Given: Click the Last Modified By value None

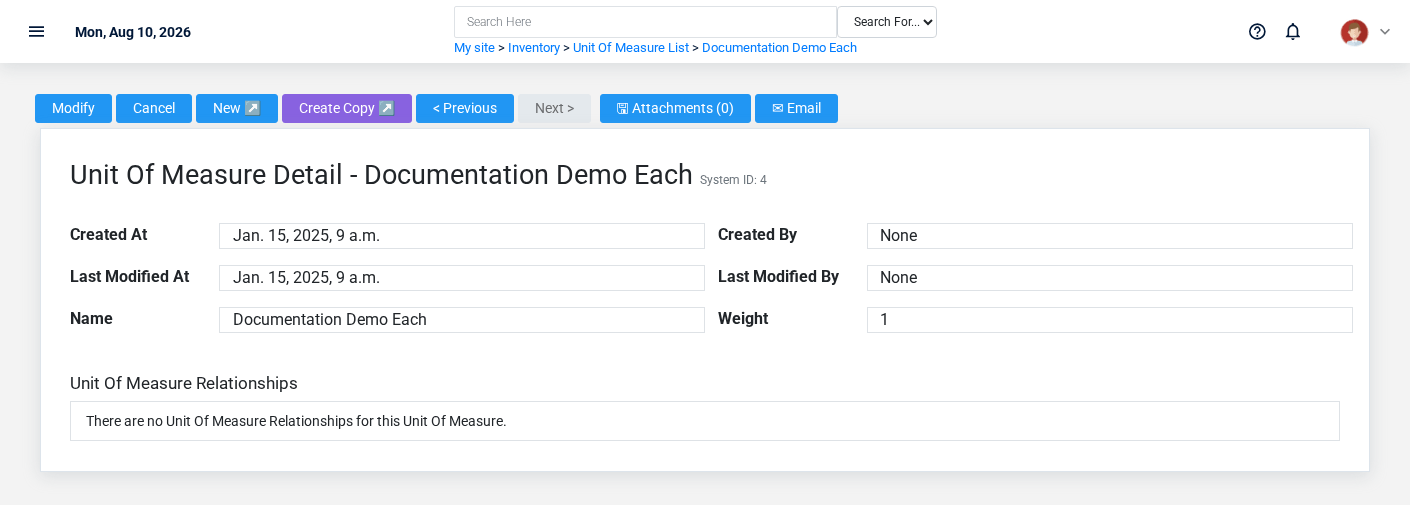Looking at the screenshot, I should 1110,278.
